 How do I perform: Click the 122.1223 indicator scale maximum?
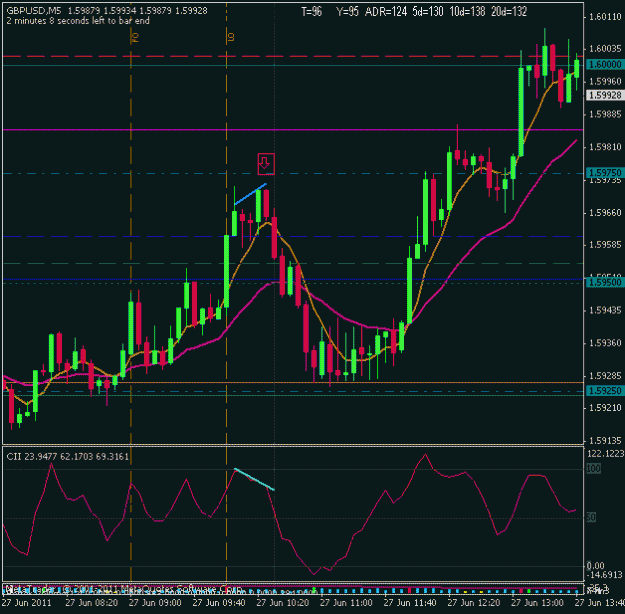pos(605,454)
